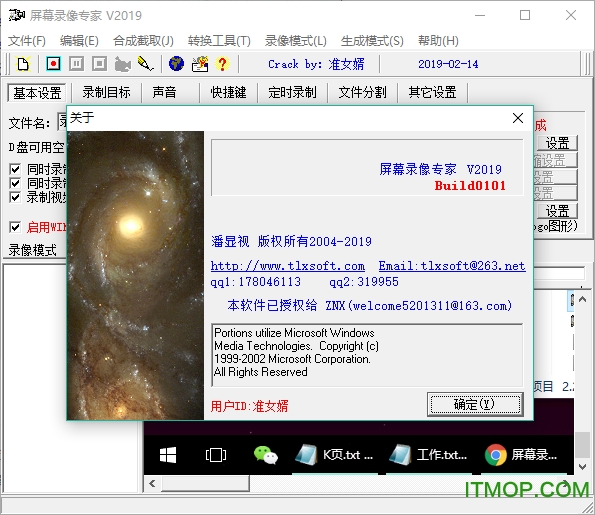Open the 转换工具(T) menu
595x515 pixels.
(x=219, y=41)
